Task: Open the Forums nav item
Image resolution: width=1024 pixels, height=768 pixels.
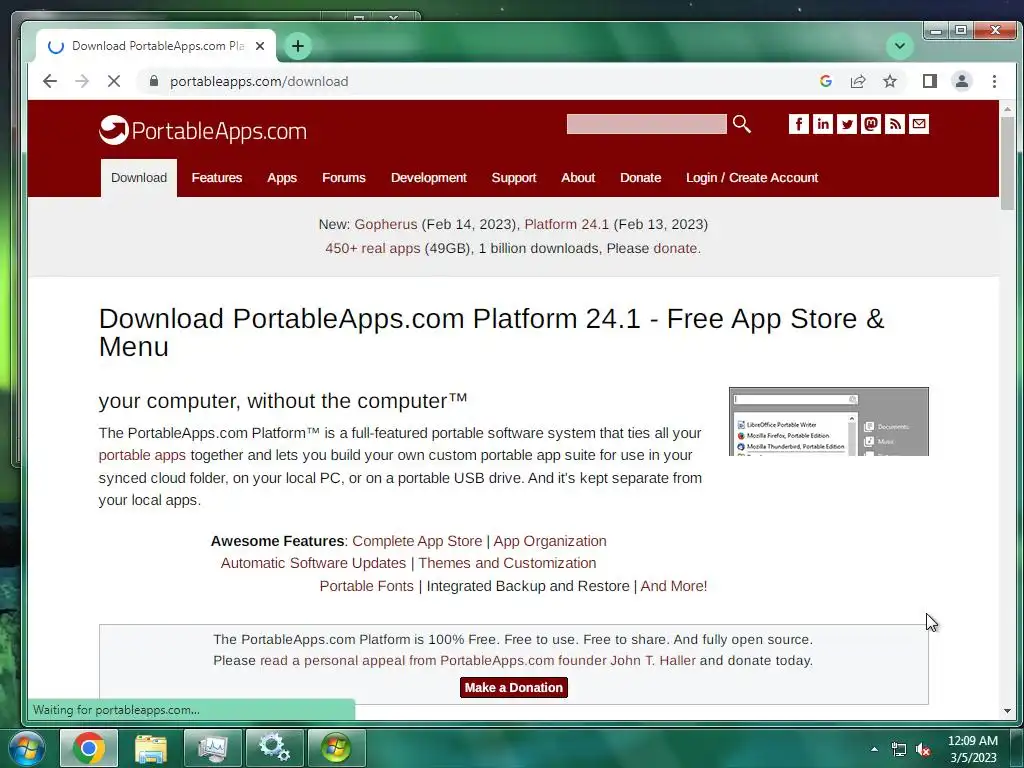Action: click(344, 178)
